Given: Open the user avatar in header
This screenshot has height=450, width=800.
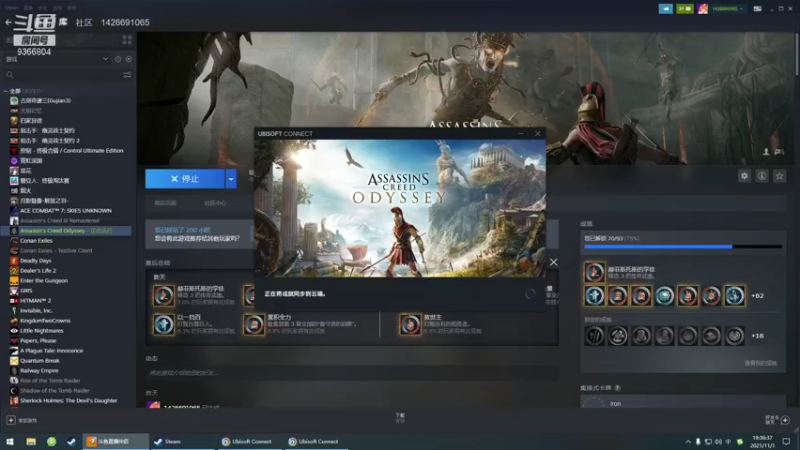Looking at the screenshot, I should click(703, 9).
